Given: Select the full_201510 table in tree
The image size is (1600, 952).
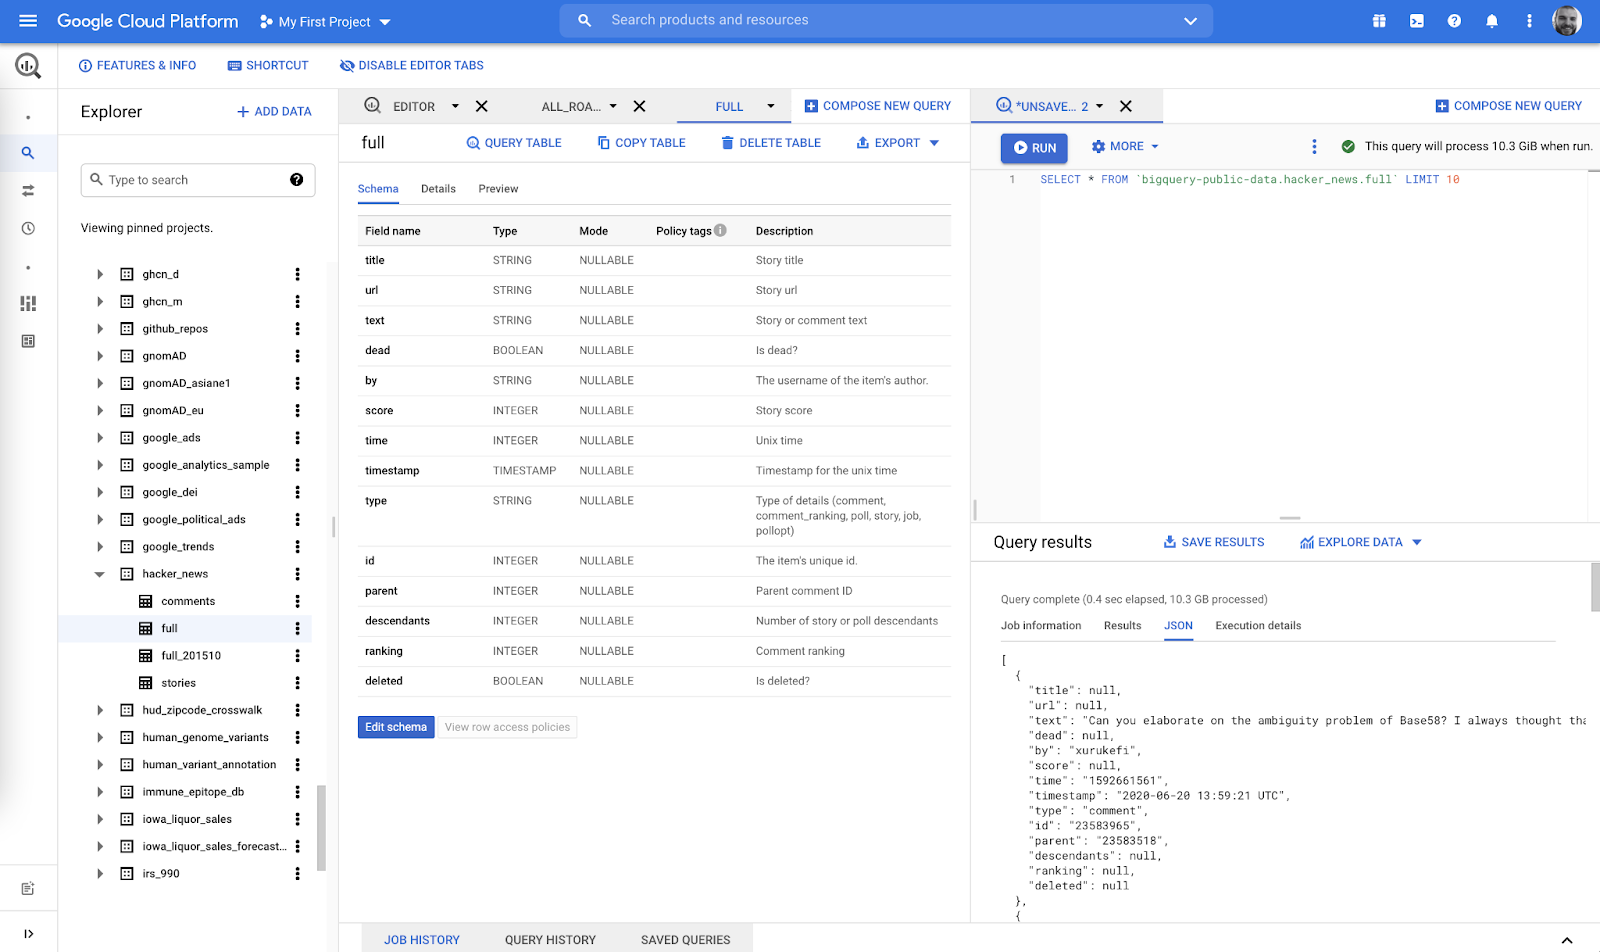Looking at the screenshot, I should 190,656.
